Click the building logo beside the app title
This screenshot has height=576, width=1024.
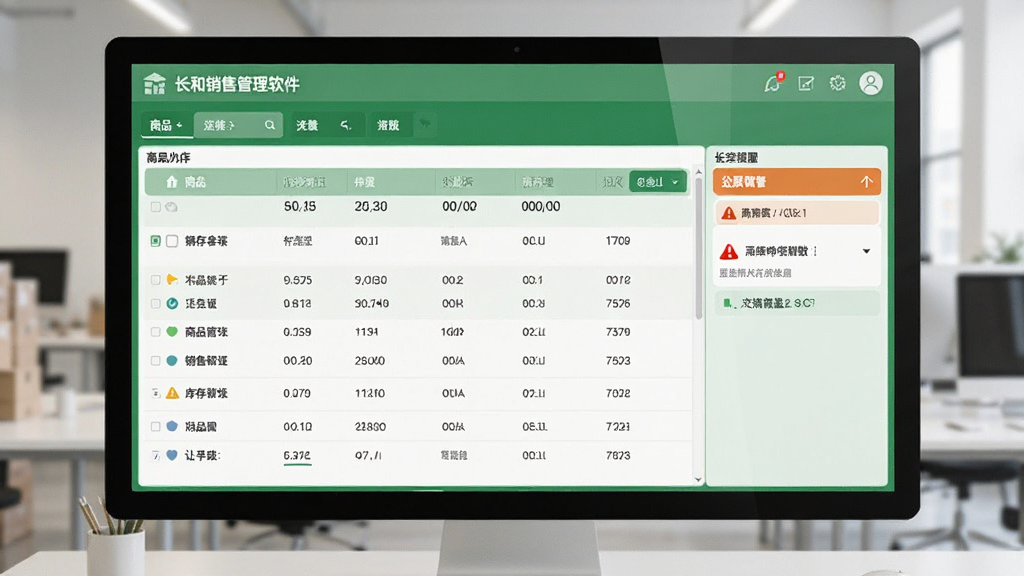point(155,84)
